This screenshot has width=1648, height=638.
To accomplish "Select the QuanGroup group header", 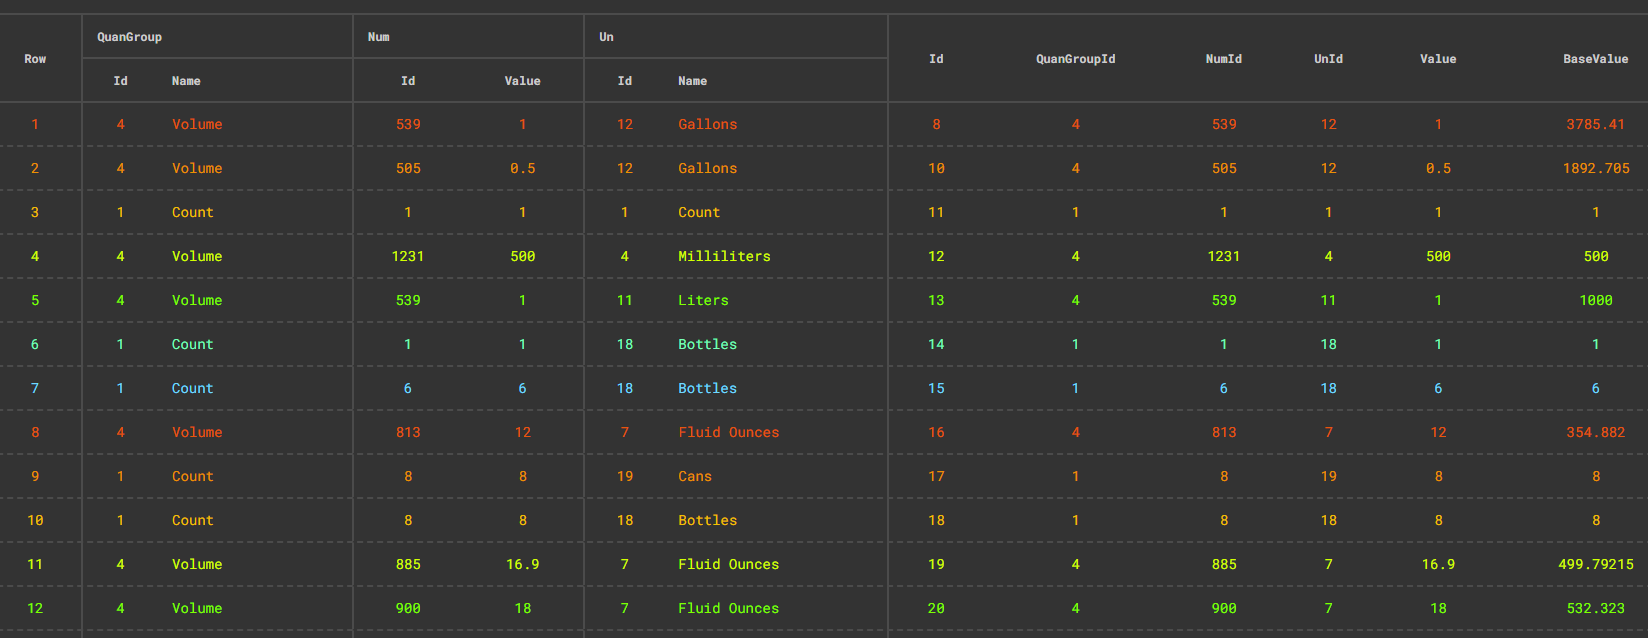I will click(x=129, y=37).
